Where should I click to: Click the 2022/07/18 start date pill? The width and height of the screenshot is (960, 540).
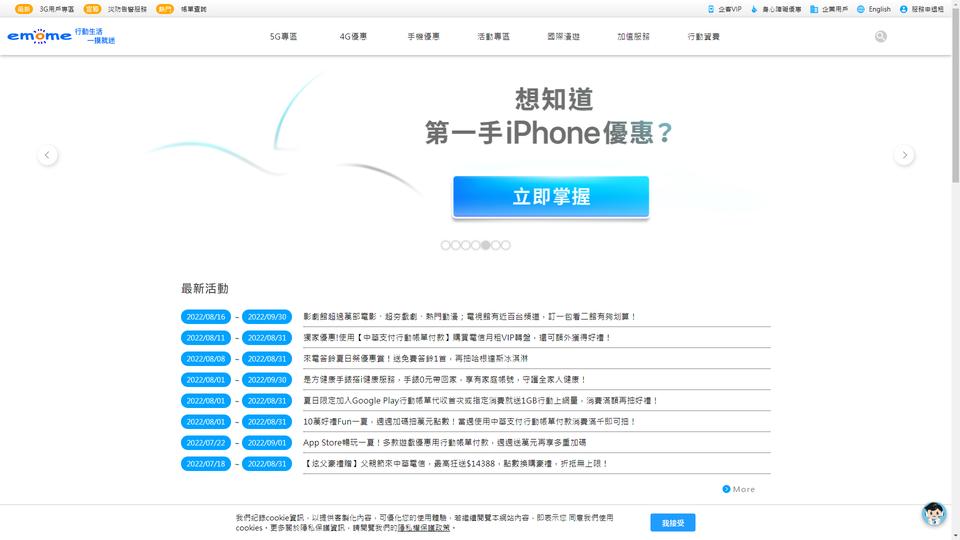pyautogui.click(x=206, y=463)
